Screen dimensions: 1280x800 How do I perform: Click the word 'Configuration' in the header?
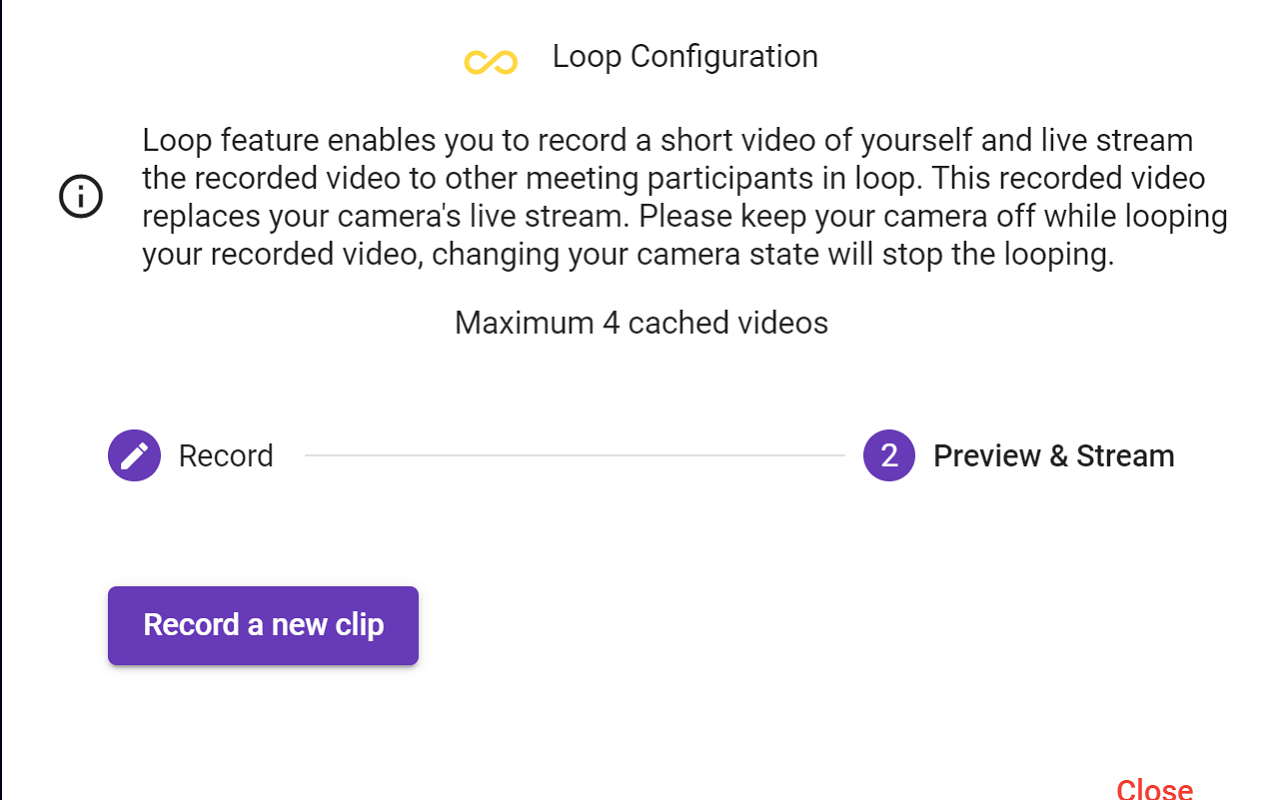coord(724,57)
